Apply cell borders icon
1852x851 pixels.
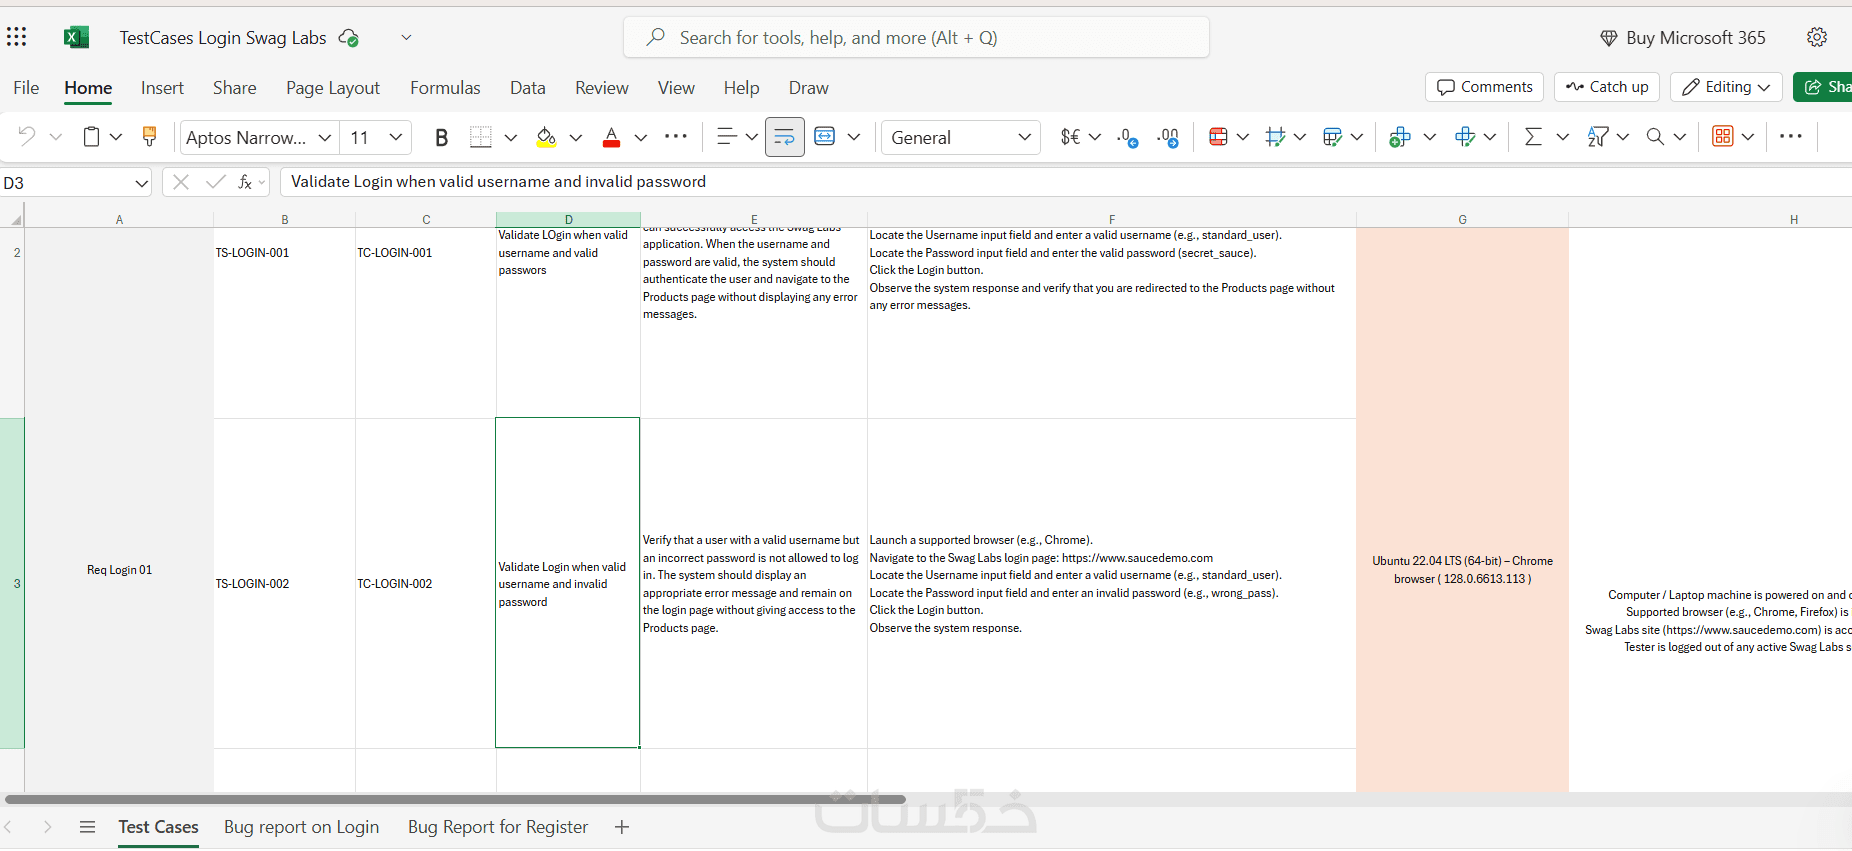click(481, 137)
